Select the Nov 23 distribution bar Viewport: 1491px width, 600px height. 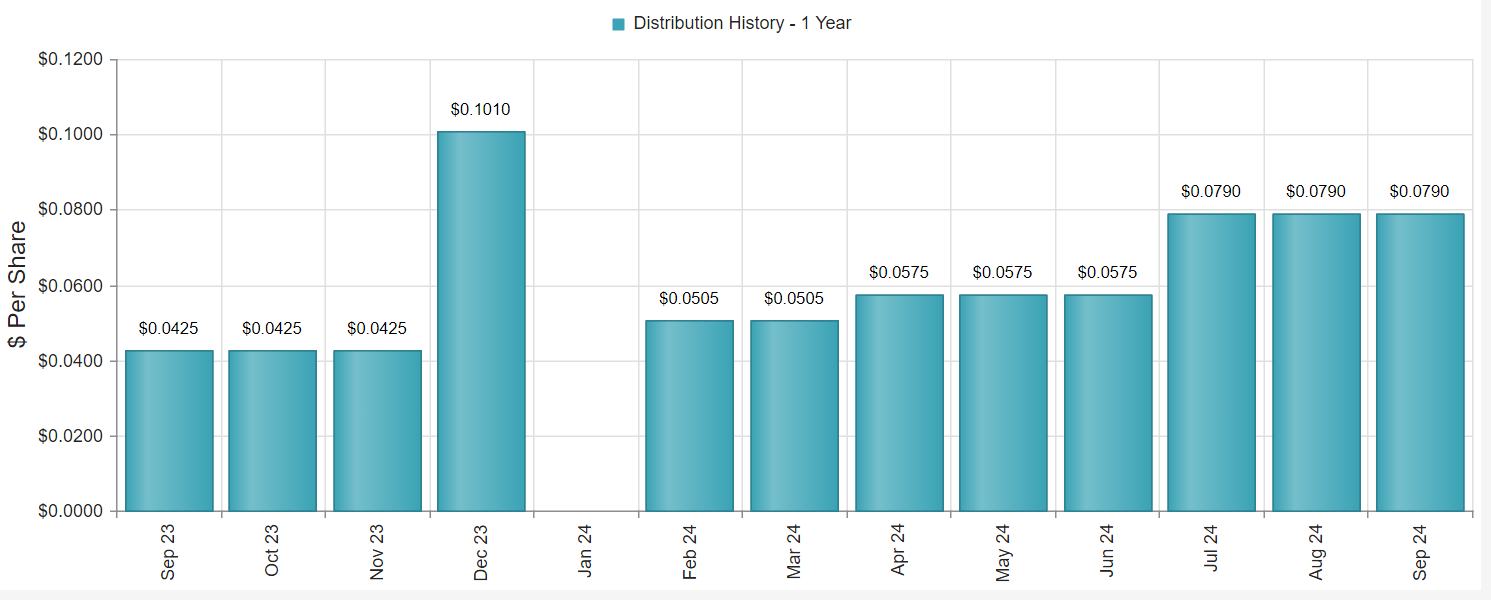[x=377, y=431]
